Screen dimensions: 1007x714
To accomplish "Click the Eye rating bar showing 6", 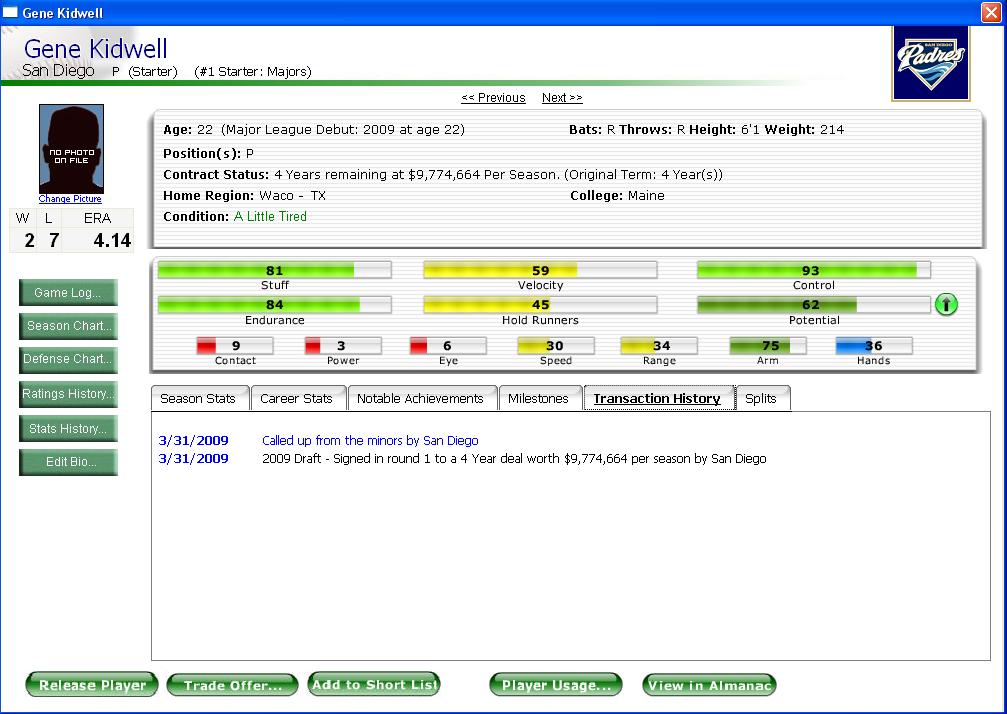I will pos(448,345).
